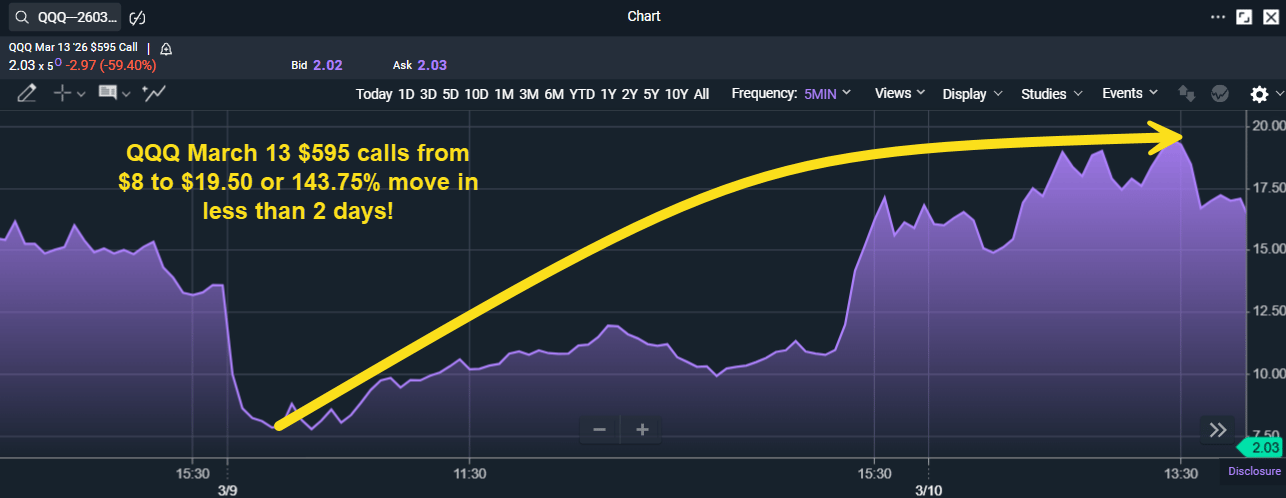Select the pencil drawing tool
The image size is (1286, 498).
pos(27,93)
